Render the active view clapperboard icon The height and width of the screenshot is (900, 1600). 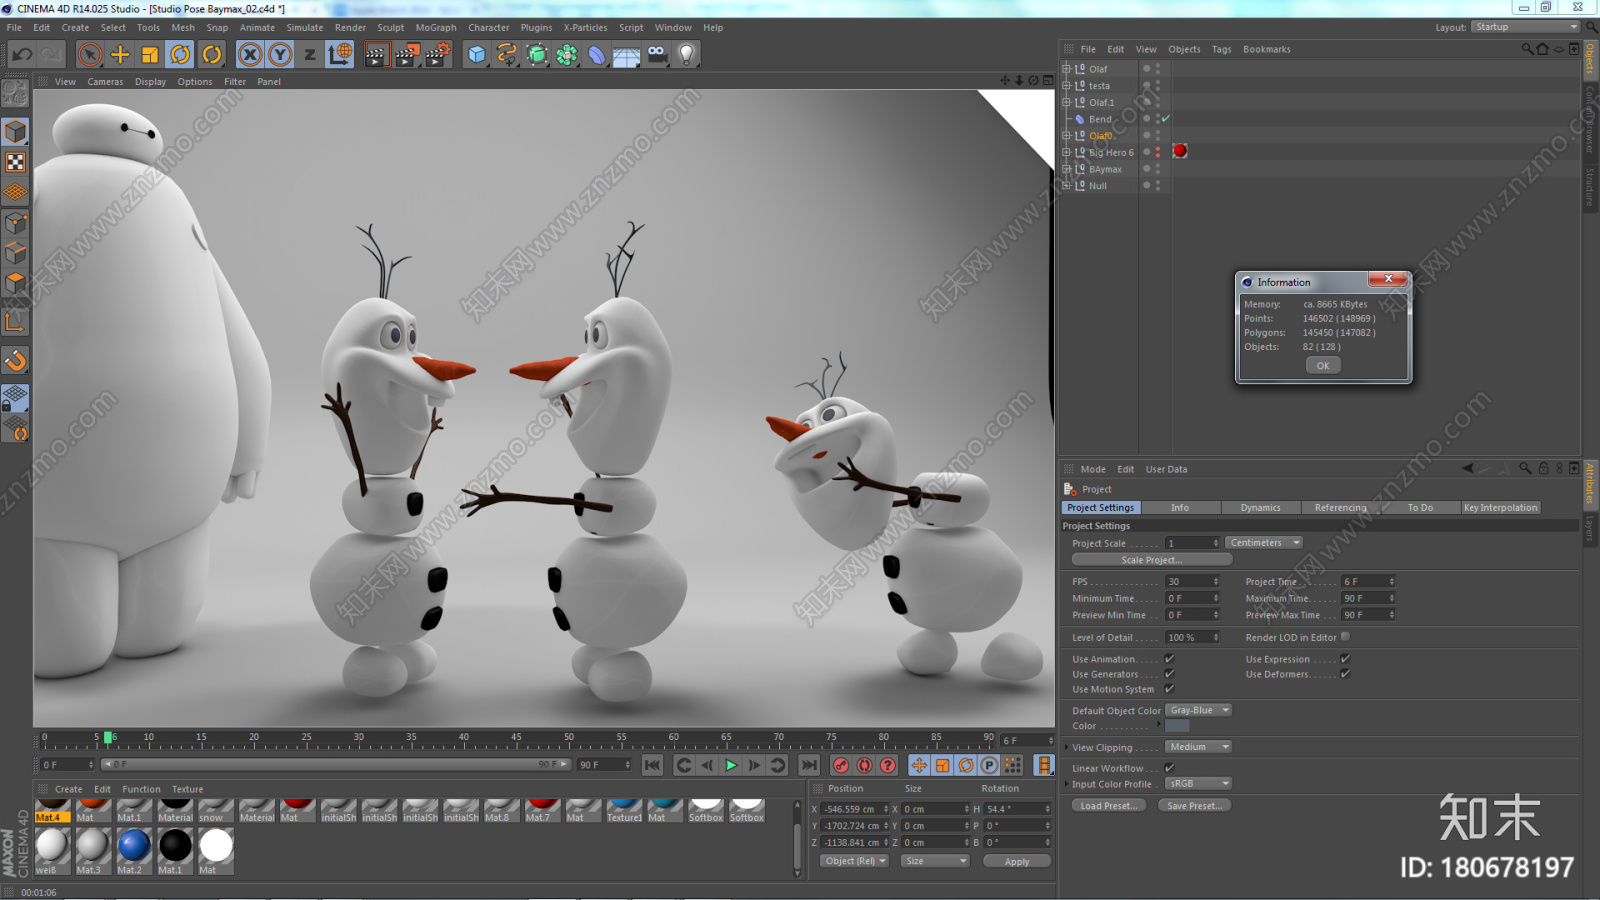[x=376, y=54]
